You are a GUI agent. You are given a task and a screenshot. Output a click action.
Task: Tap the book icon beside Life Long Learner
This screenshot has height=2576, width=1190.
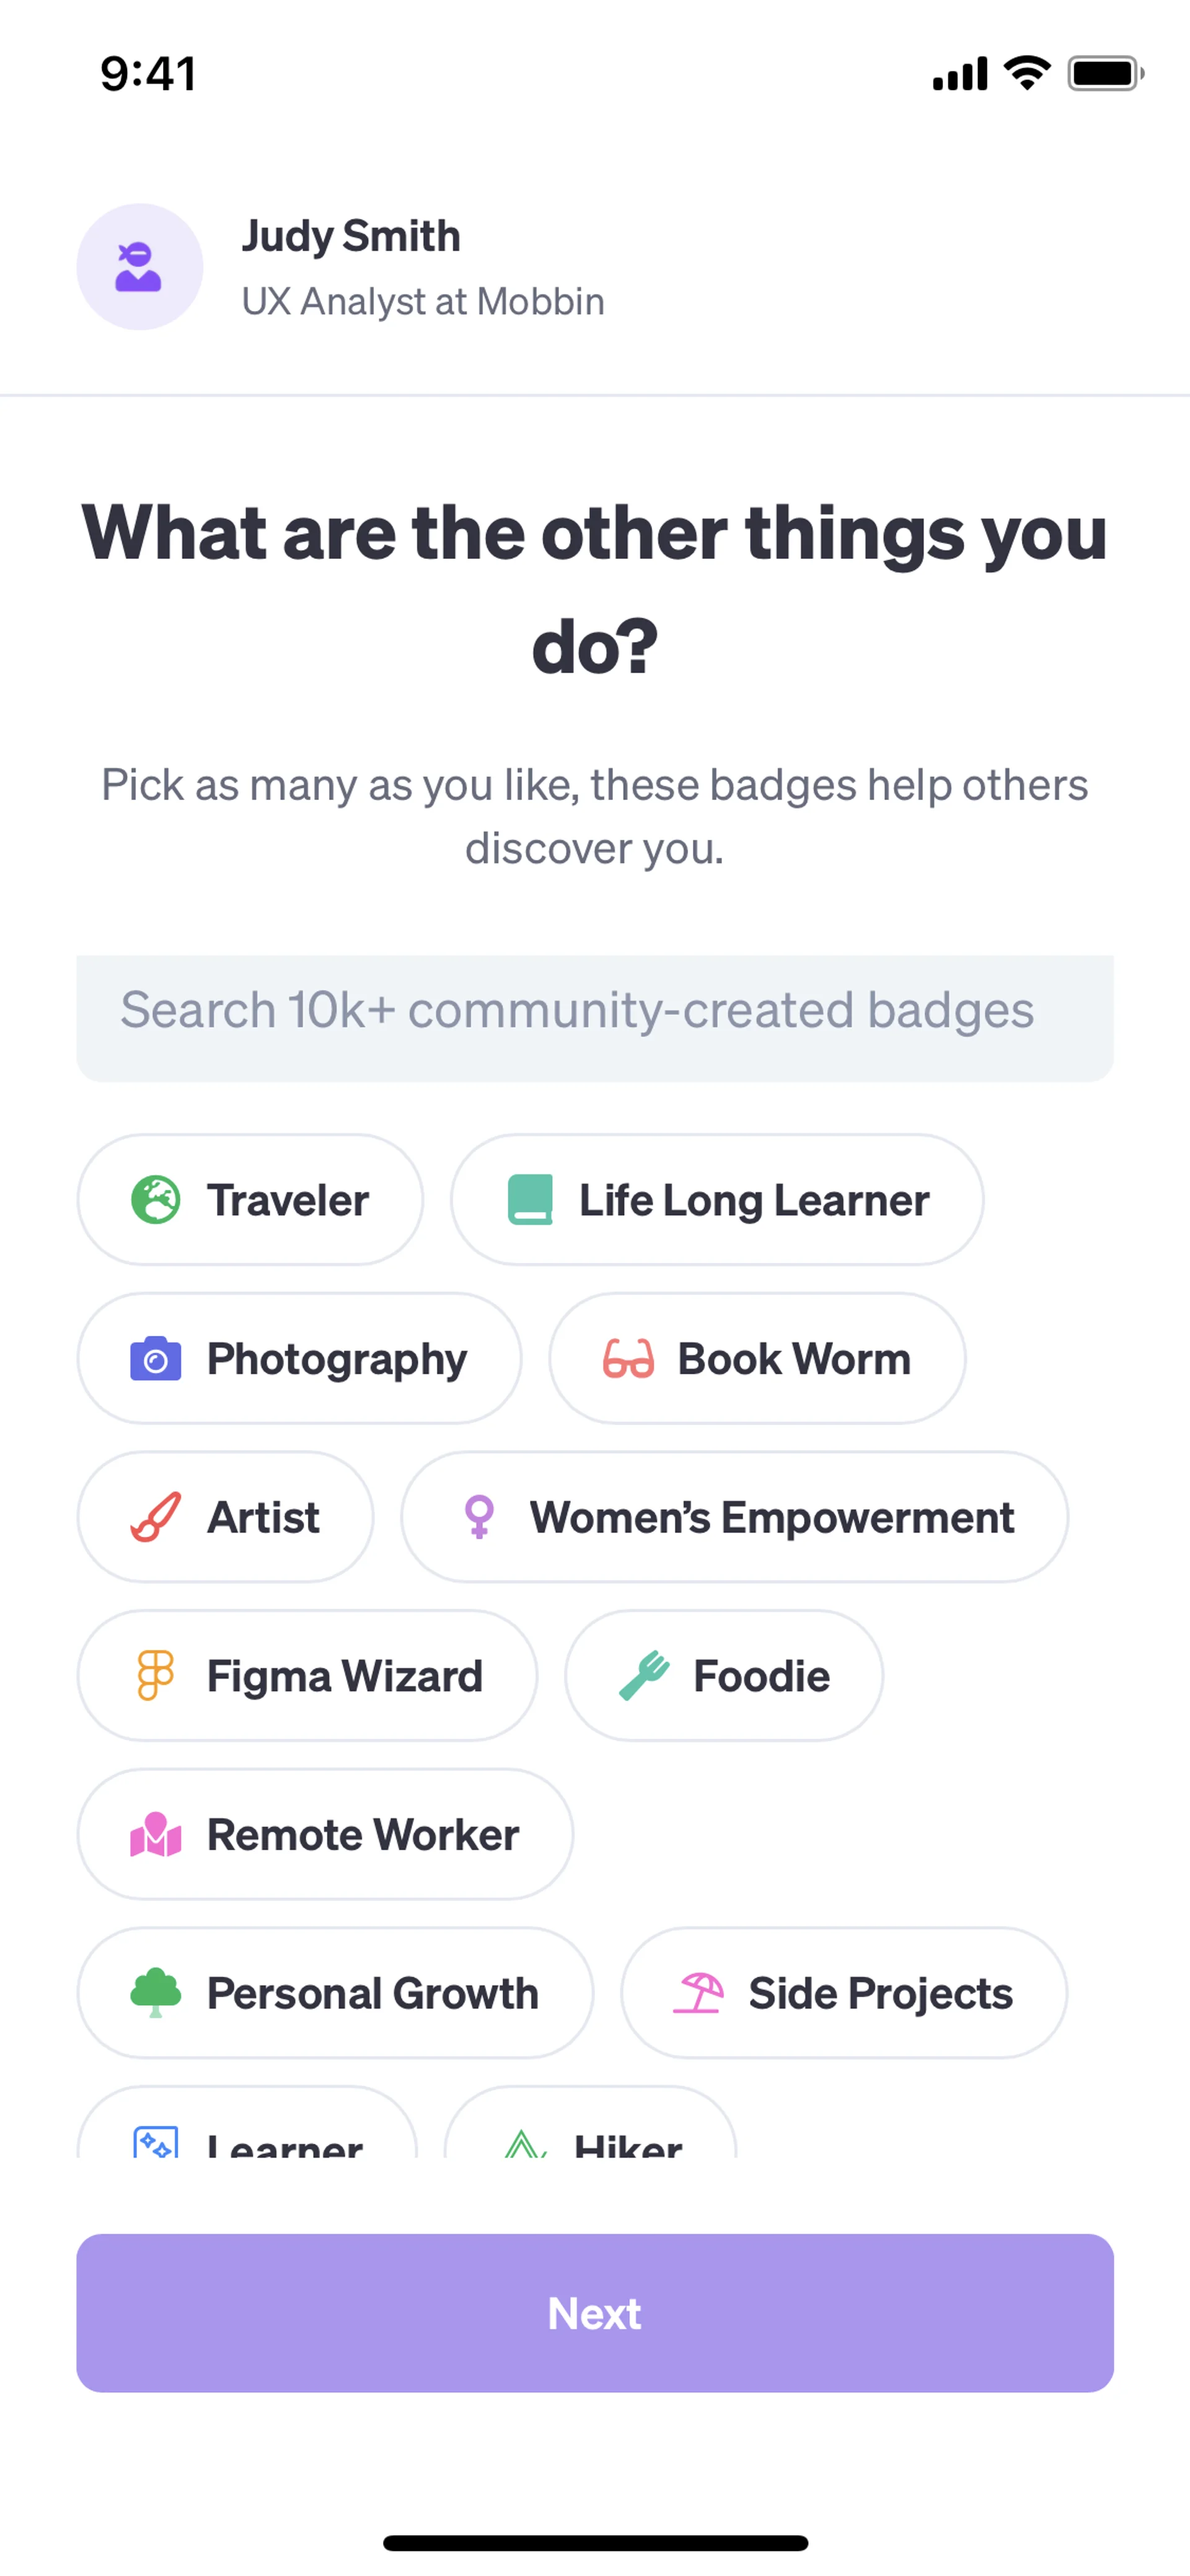pos(530,1199)
